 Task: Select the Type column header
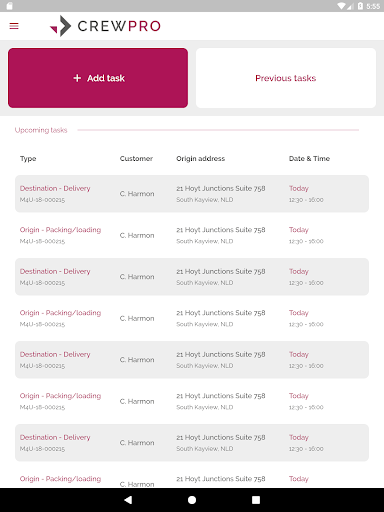click(28, 159)
